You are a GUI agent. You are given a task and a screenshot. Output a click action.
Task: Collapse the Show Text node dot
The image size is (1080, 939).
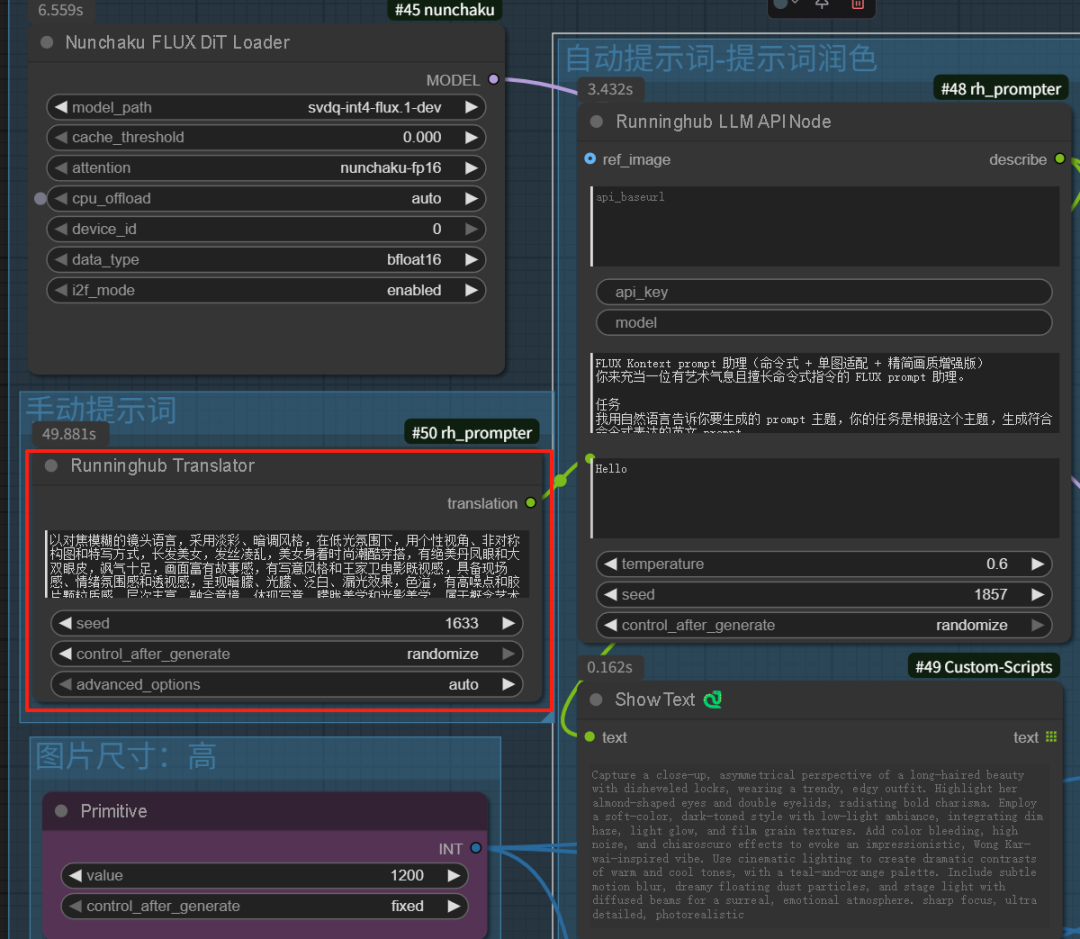[x=596, y=700]
